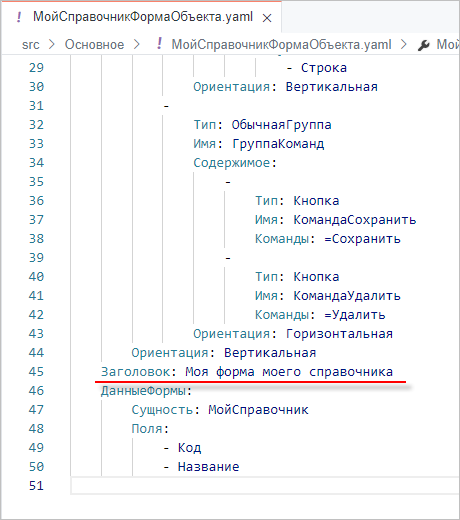The image size is (460, 520).
Task: Expand chevron after Основное breadcrumb
Action: click(137, 44)
